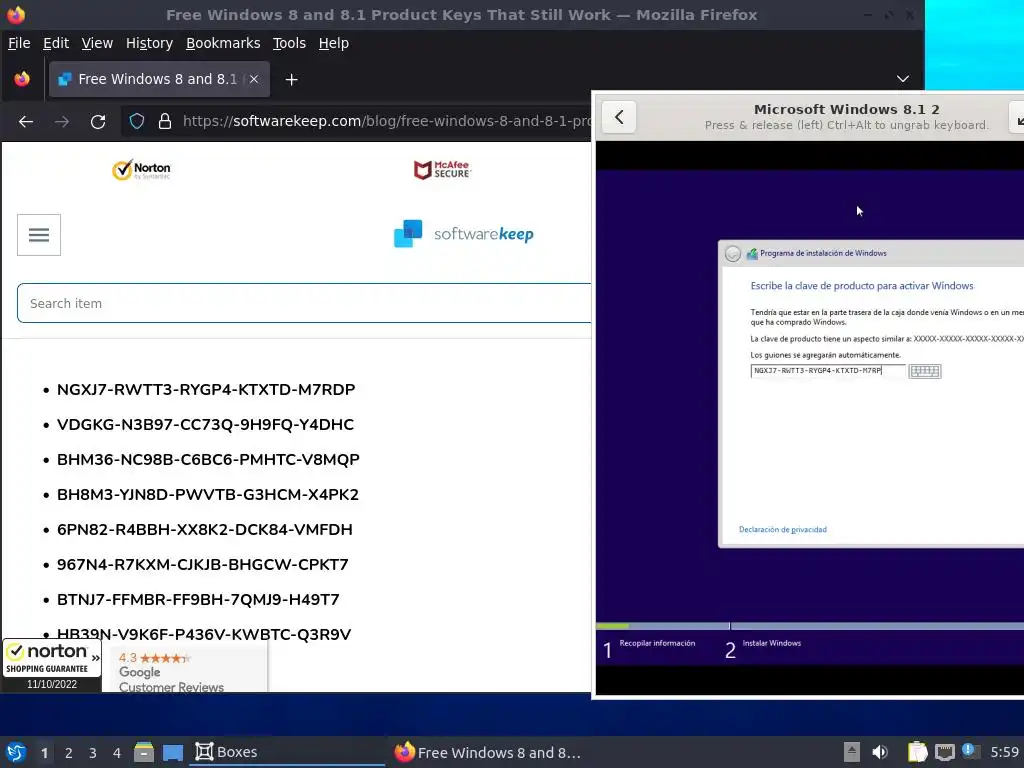Open the View menu
This screenshot has height=768, width=1024.
point(97,43)
